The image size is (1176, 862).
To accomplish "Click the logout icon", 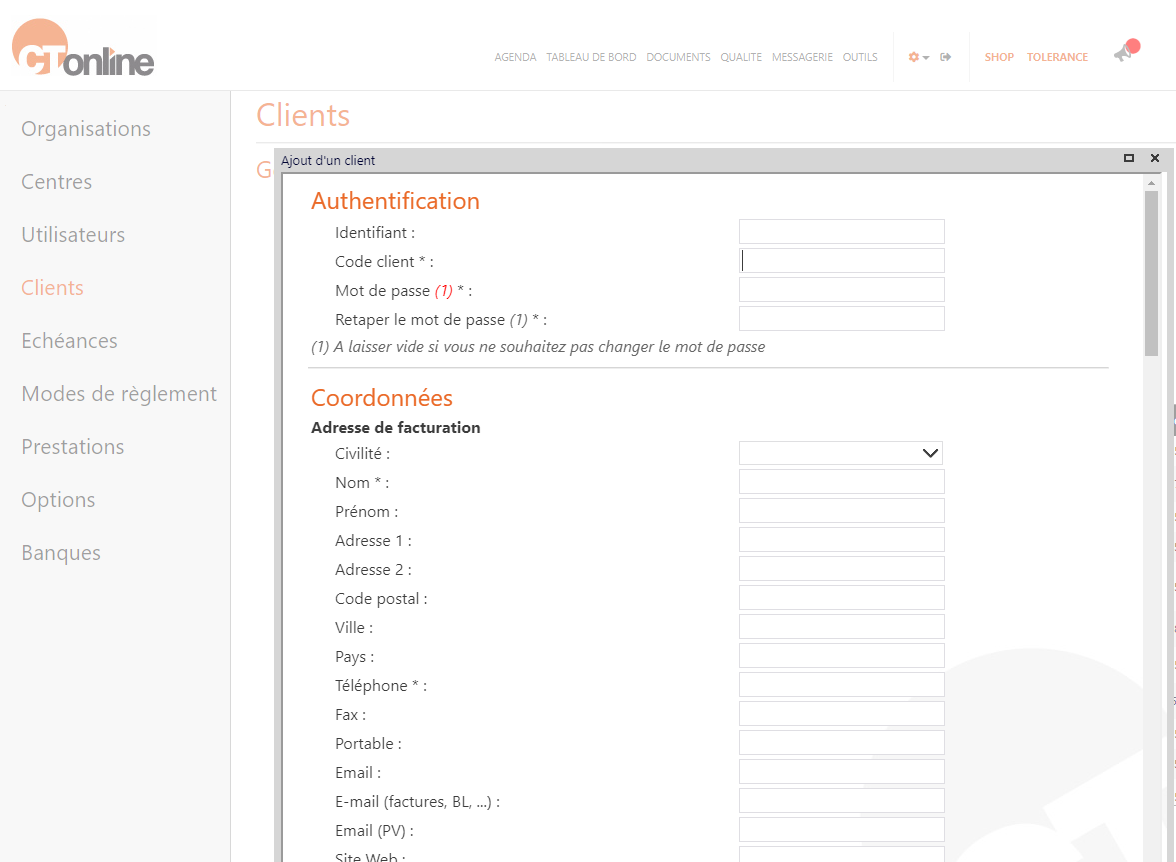I will point(945,57).
